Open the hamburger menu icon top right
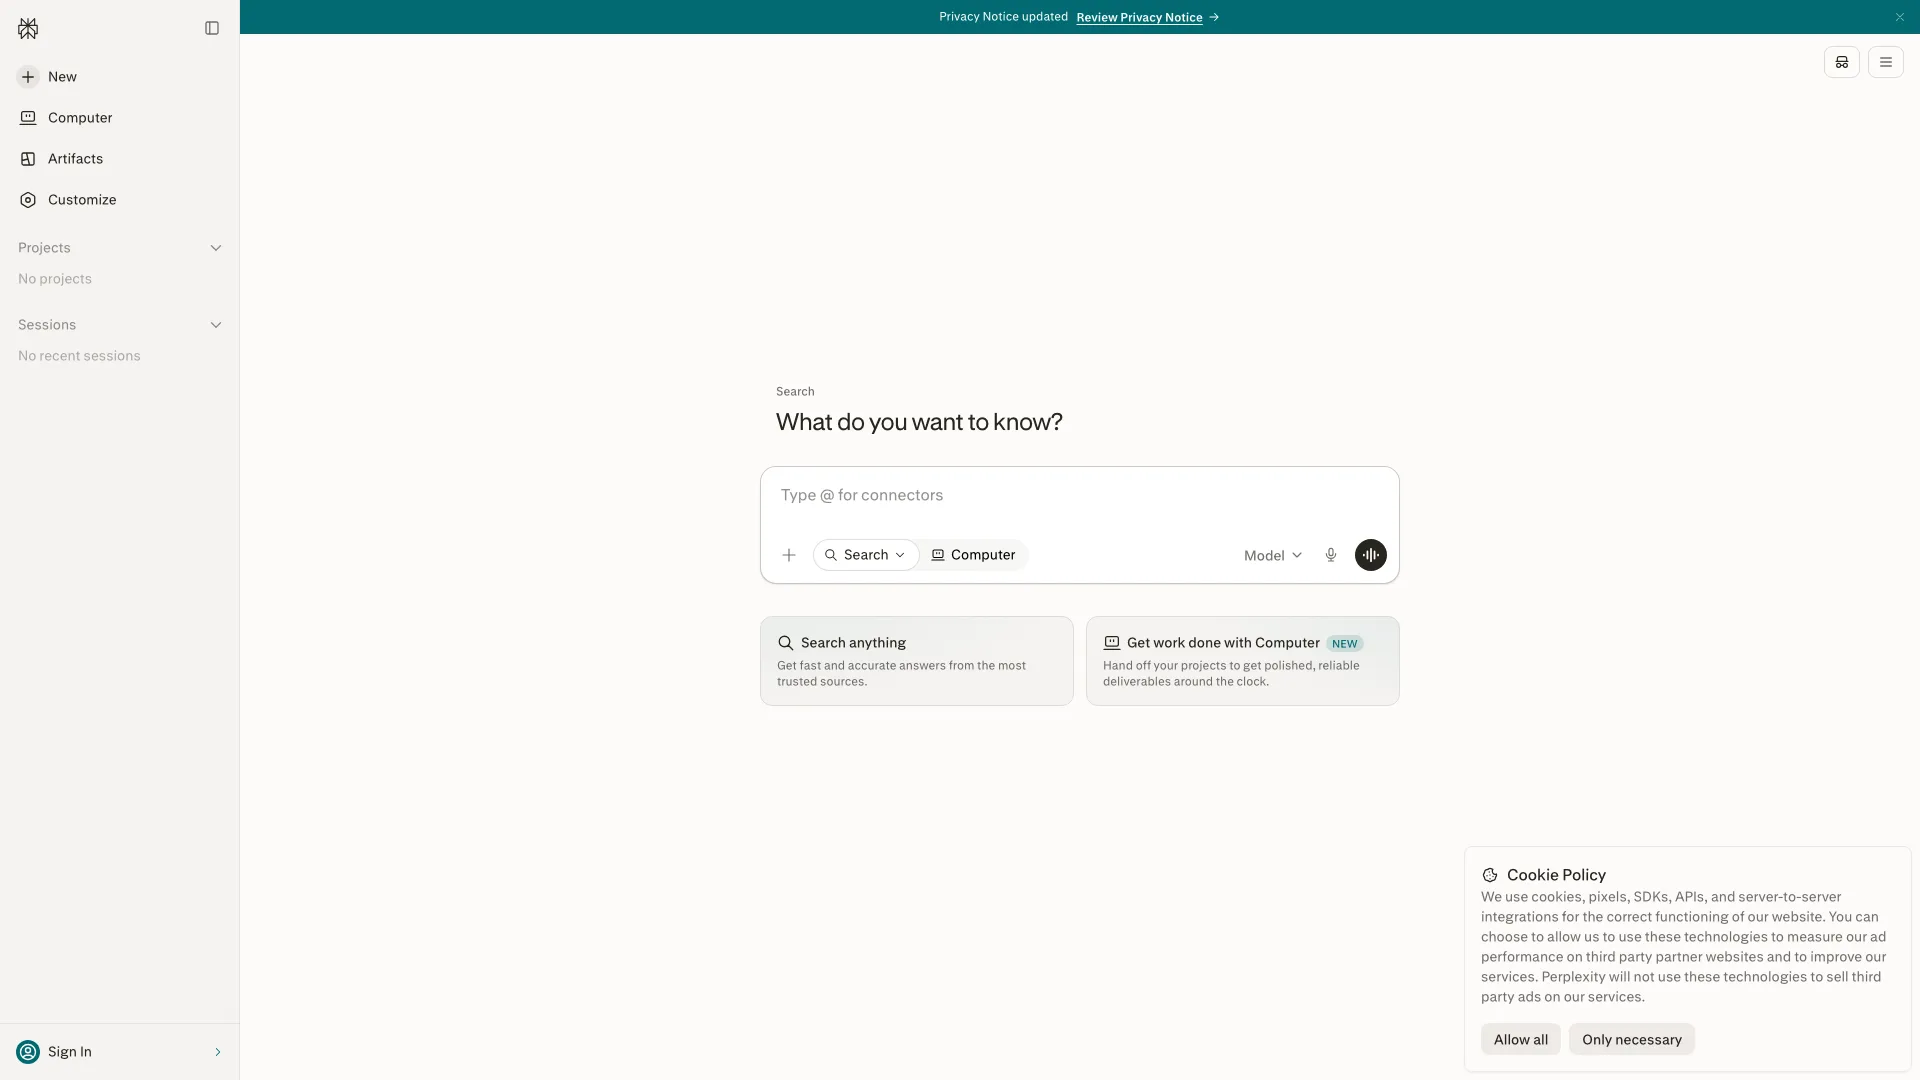The height and width of the screenshot is (1080, 1920). [1886, 62]
